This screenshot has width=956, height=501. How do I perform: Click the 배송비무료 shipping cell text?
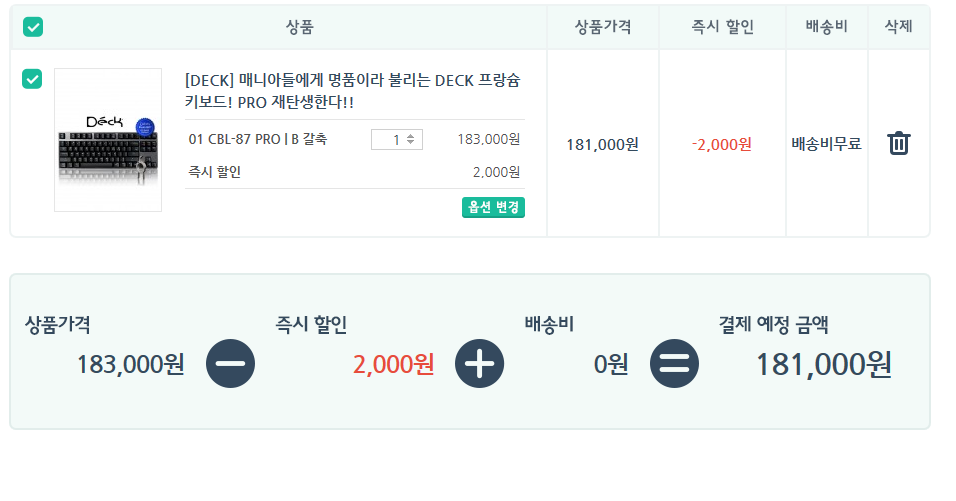(826, 144)
